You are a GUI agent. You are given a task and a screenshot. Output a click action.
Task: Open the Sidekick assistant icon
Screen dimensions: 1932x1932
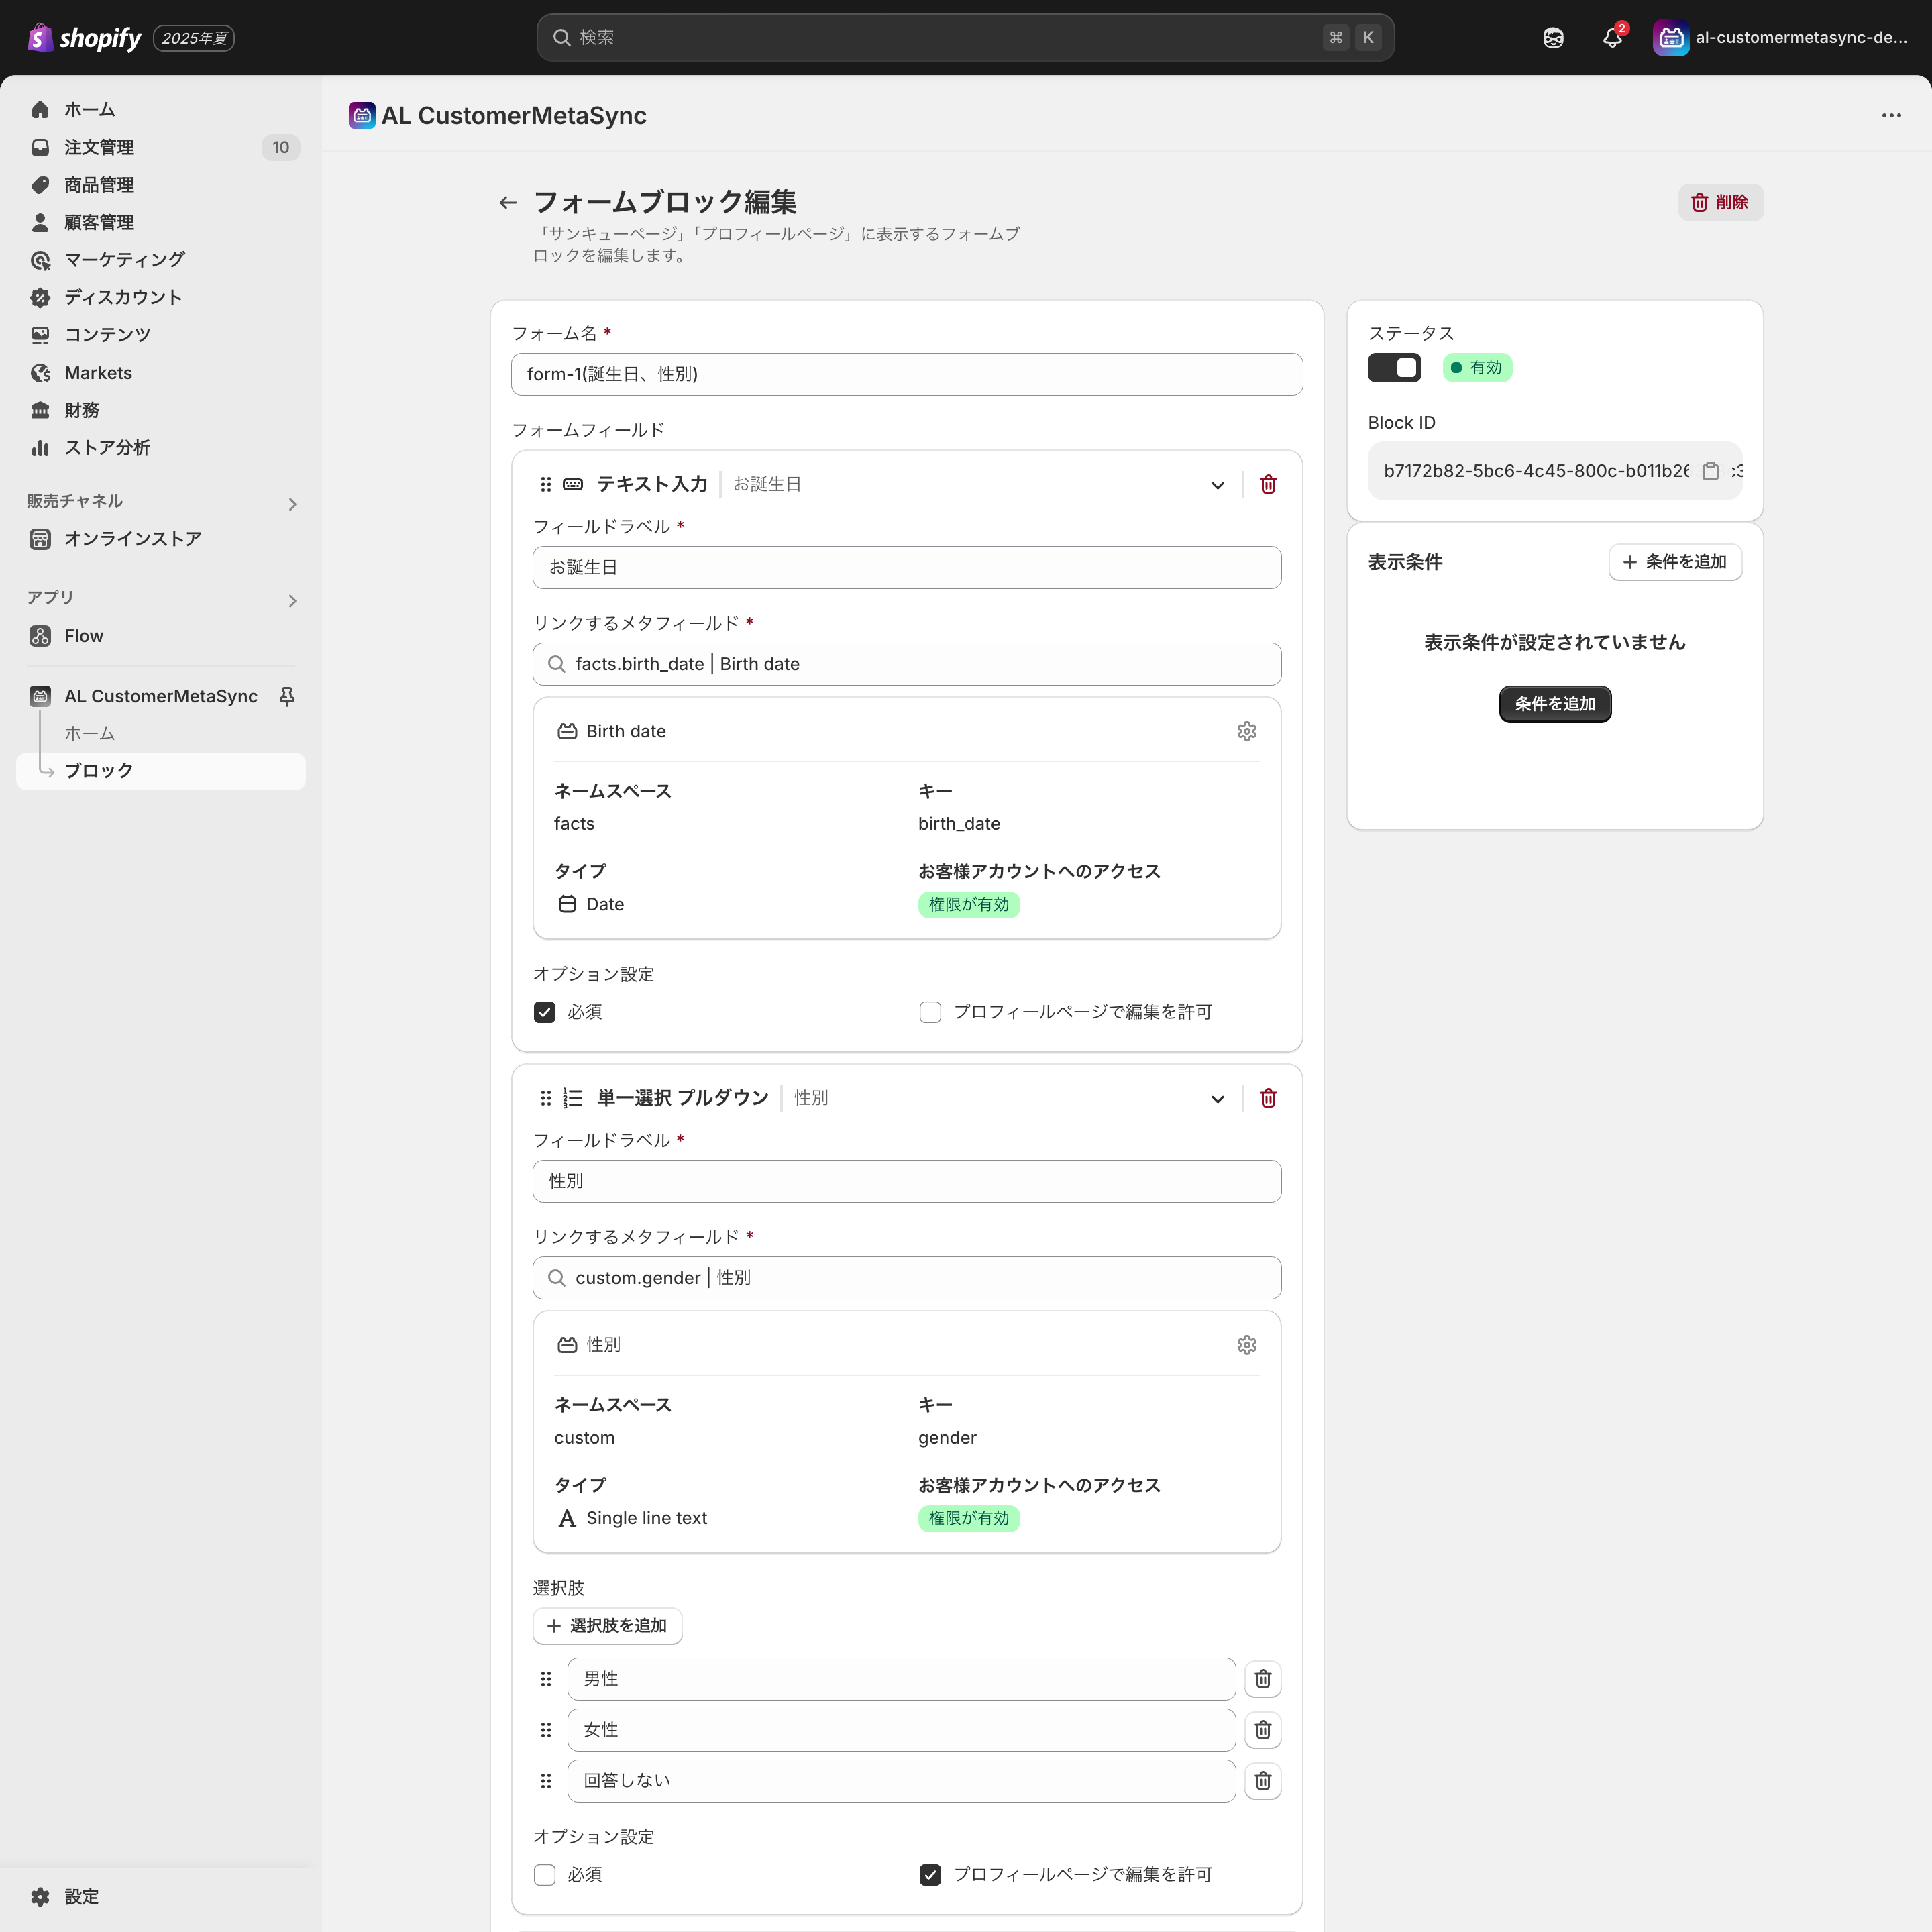[1553, 38]
